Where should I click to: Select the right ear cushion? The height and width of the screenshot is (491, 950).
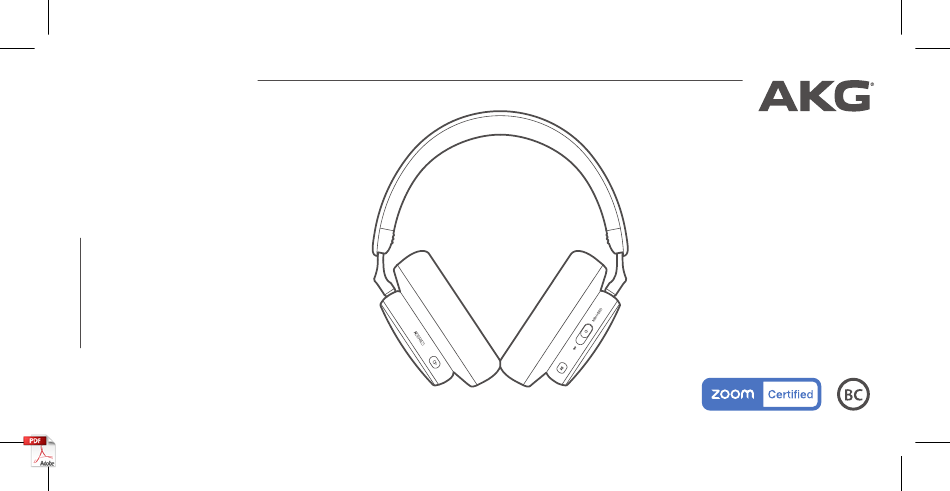[554, 318]
